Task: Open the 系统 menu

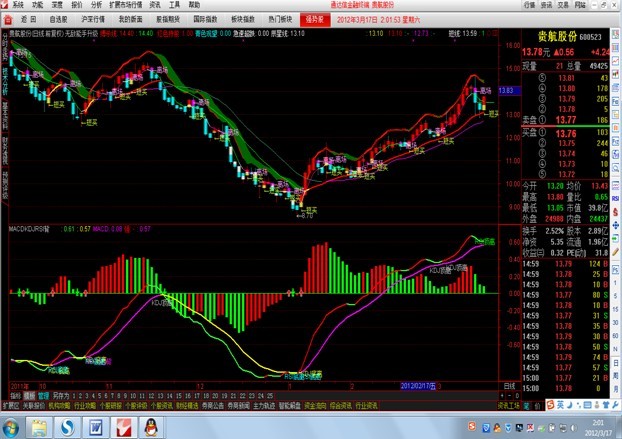Action: [x=18, y=5]
